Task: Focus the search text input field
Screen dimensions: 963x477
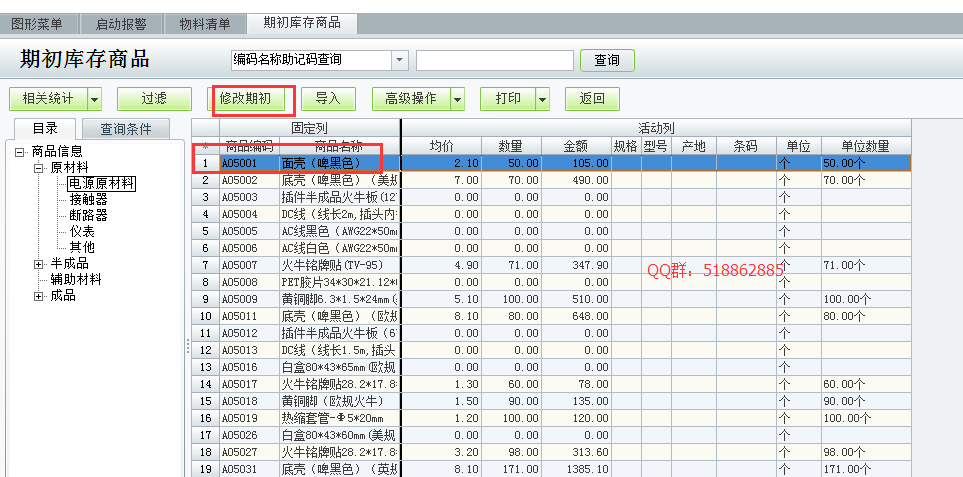Action: pyautogui.click(x=494, y=60)
